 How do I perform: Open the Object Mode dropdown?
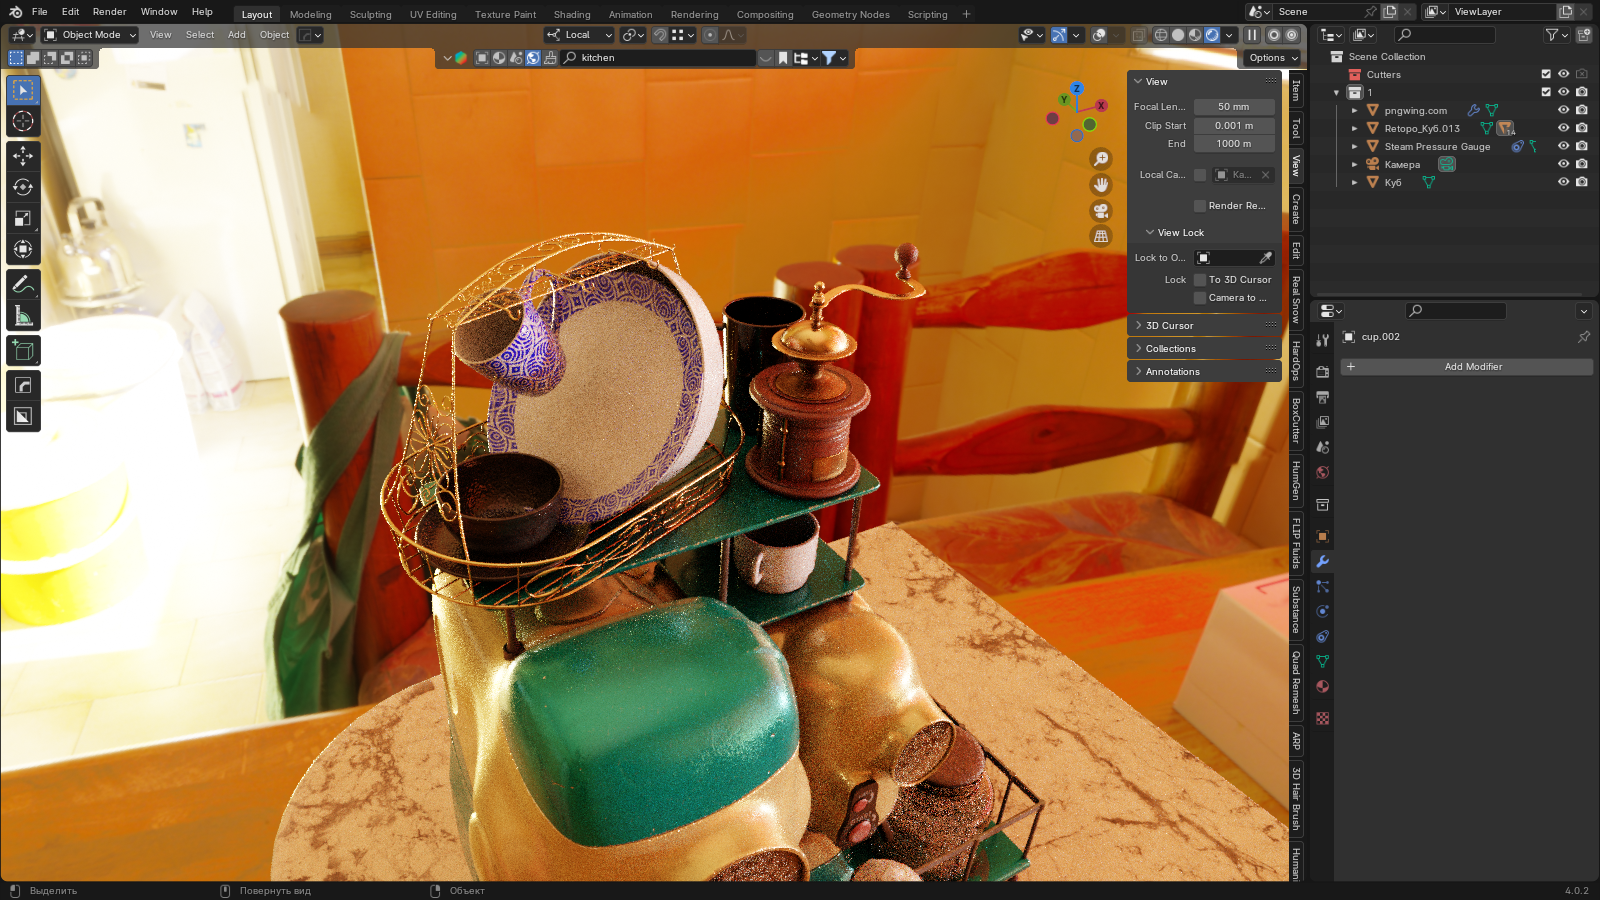(x=90, y=35)
